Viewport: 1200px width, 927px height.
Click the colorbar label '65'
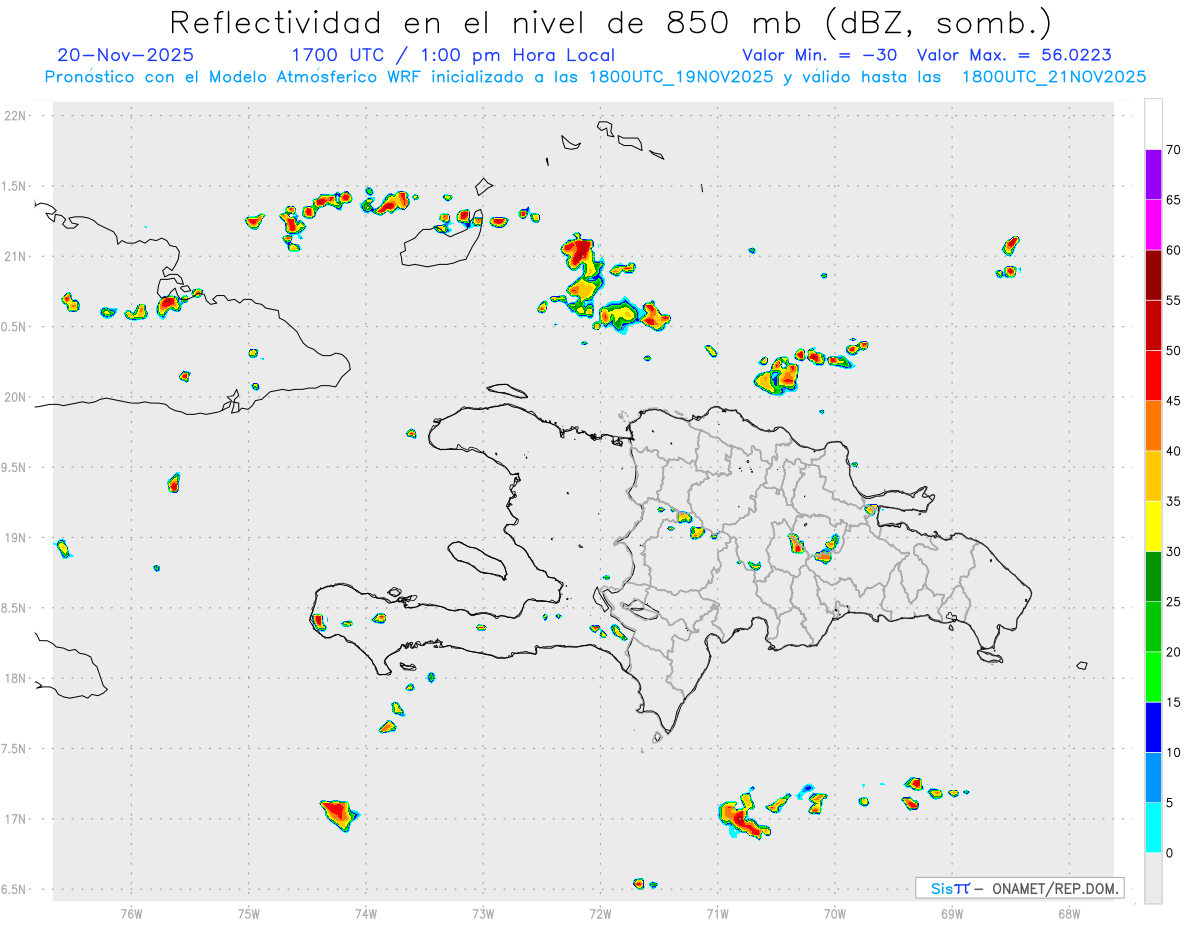coord(1174,200)
